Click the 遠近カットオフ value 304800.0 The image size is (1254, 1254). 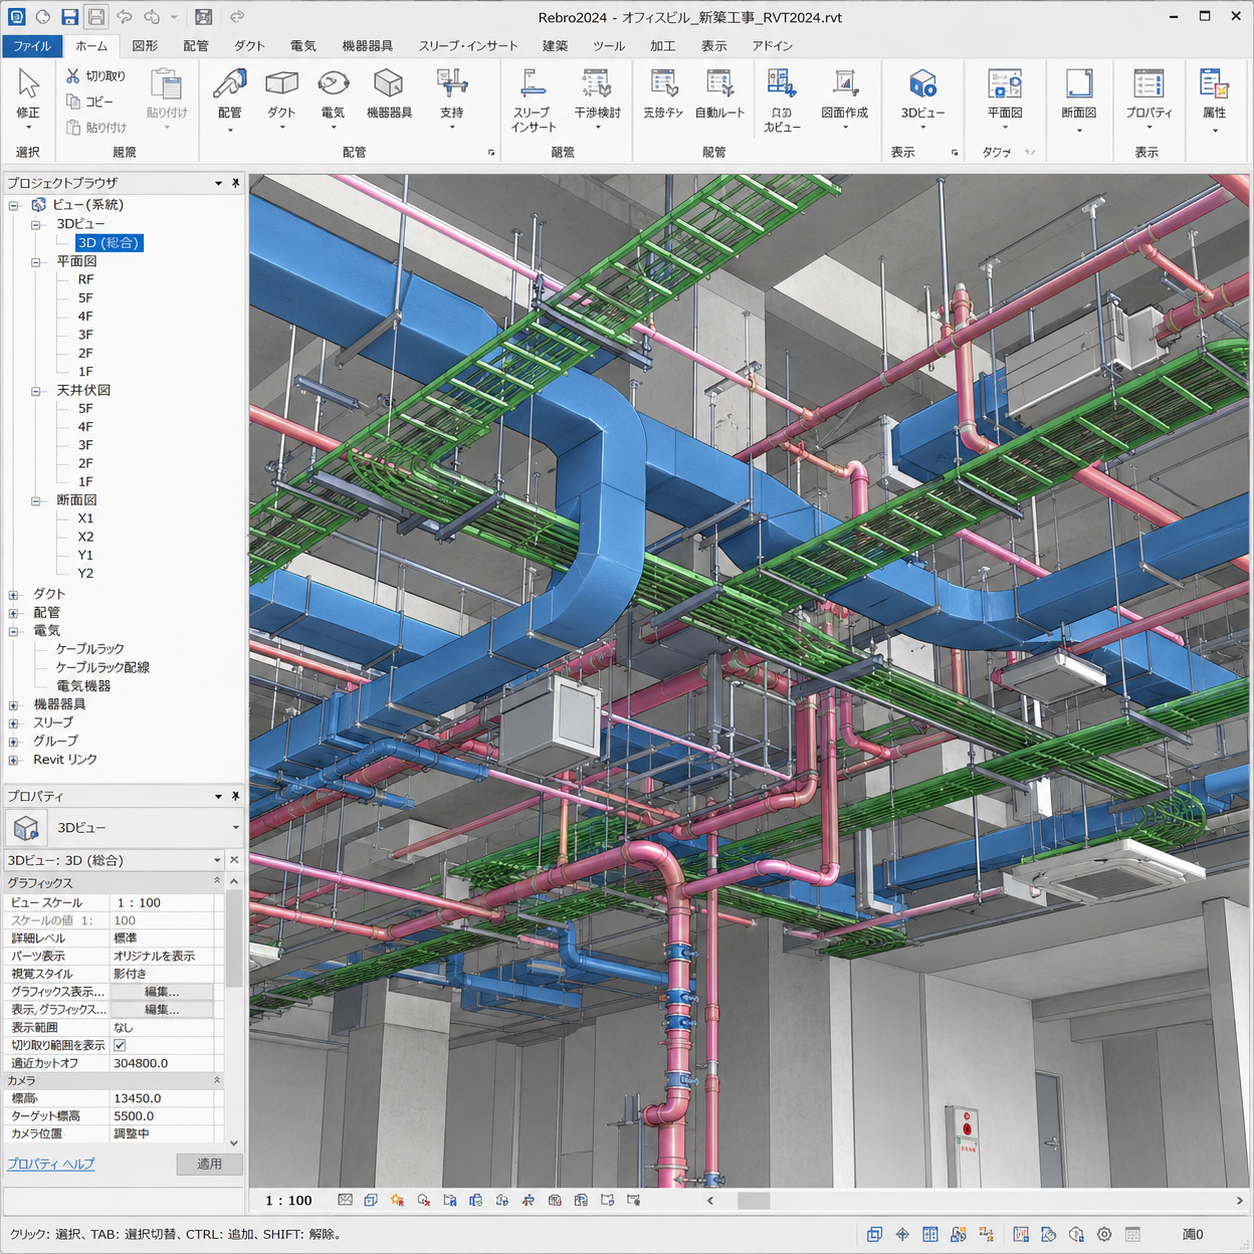click(161, 1063)
